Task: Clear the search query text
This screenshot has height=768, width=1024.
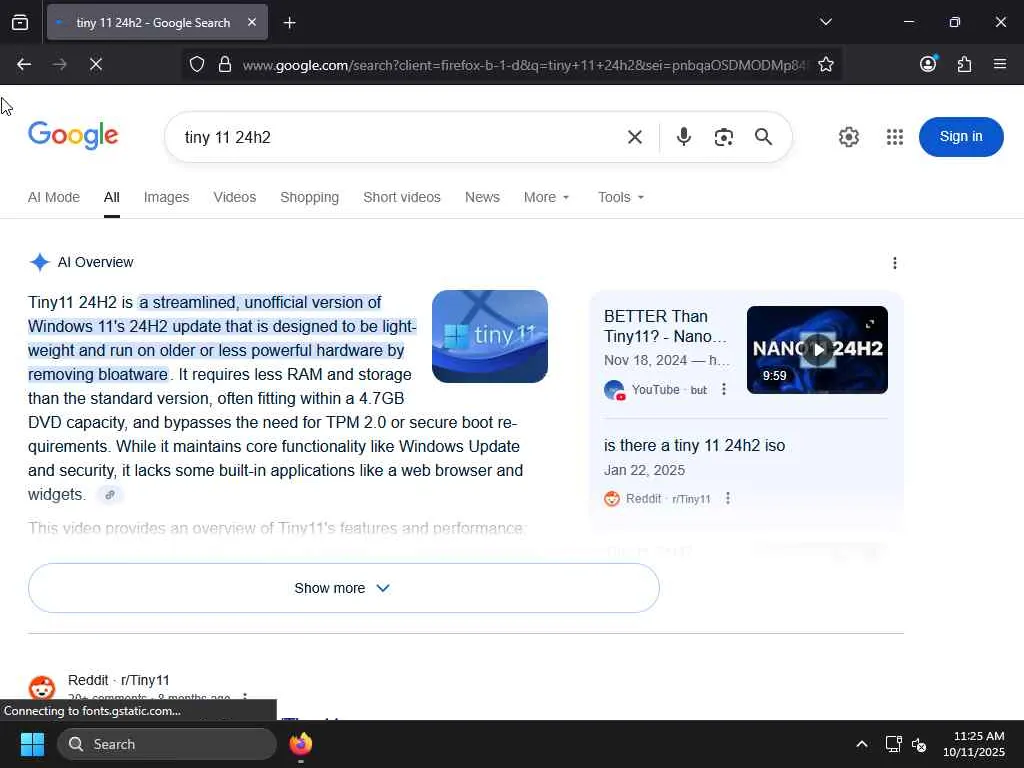Action: (634, 137)
